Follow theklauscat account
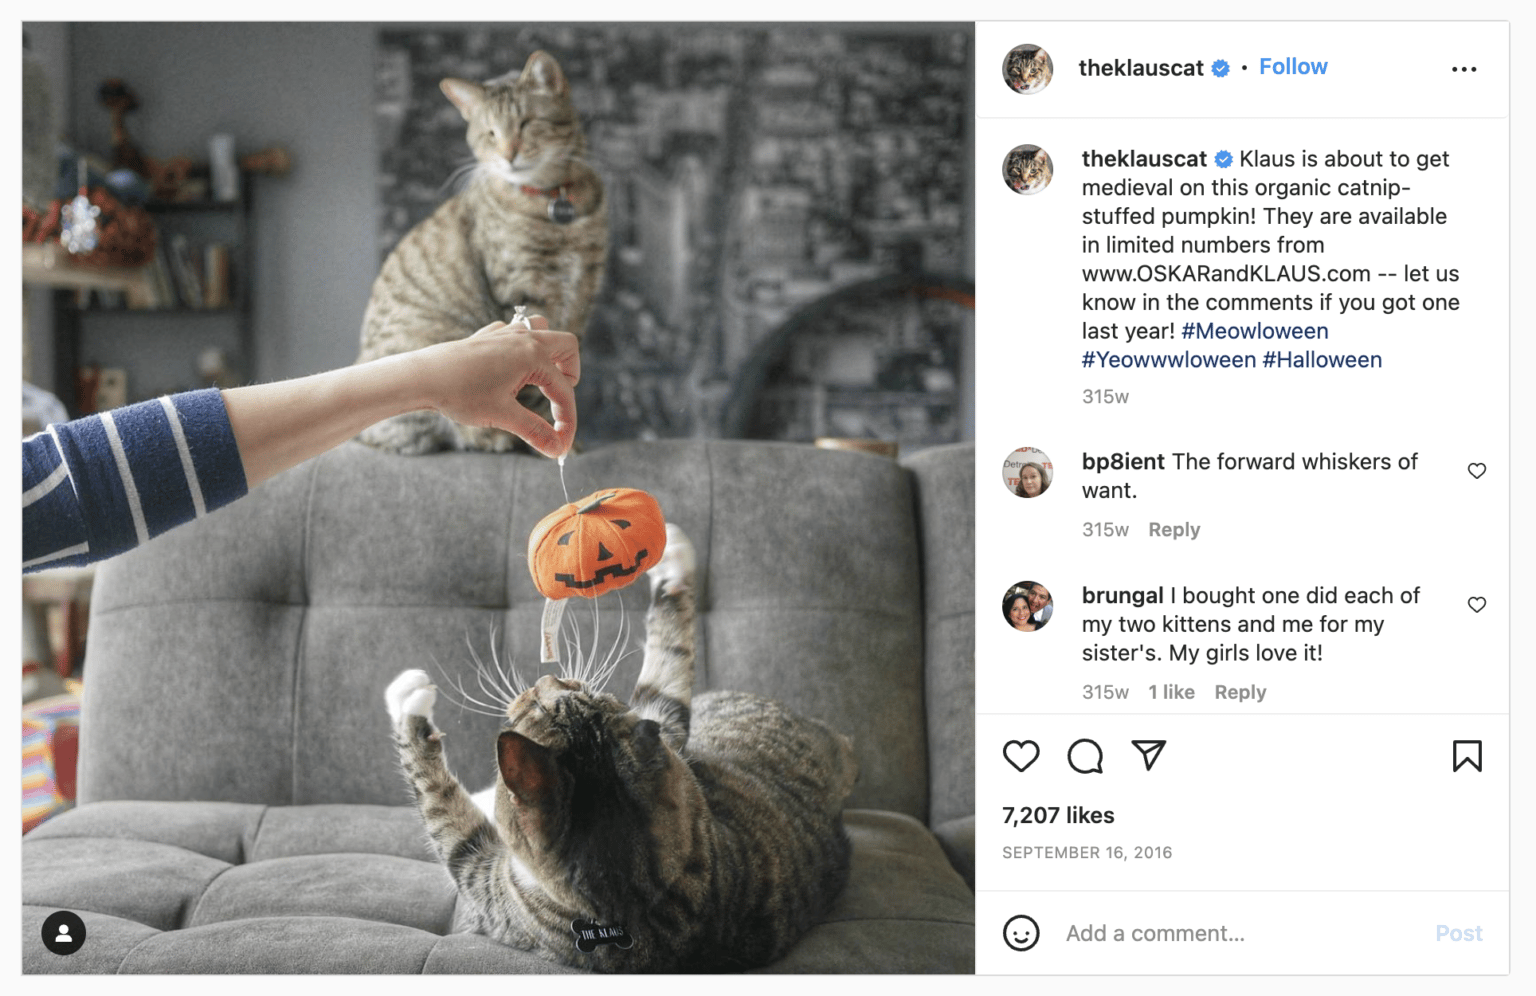Screen dimensions: 1536x996 [x=1293, y=67]
